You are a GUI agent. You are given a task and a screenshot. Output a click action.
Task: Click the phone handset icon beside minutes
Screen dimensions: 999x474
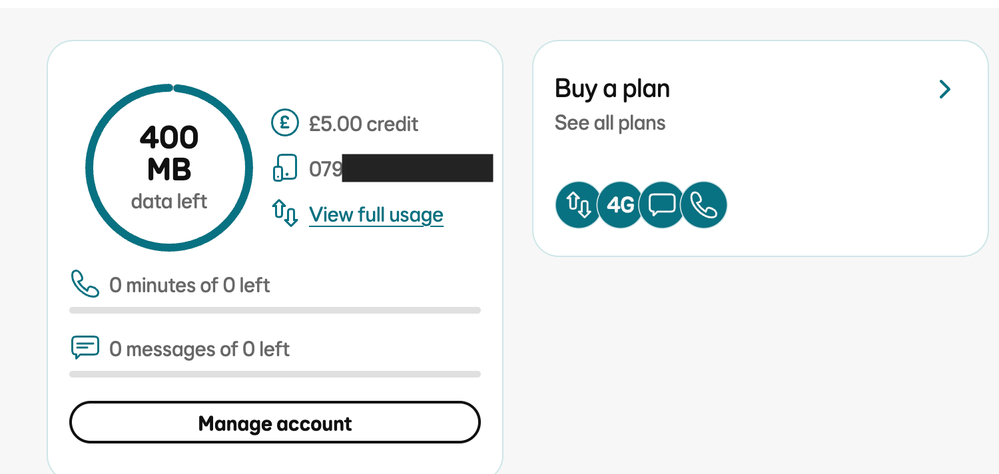click(x=84, y=284)
